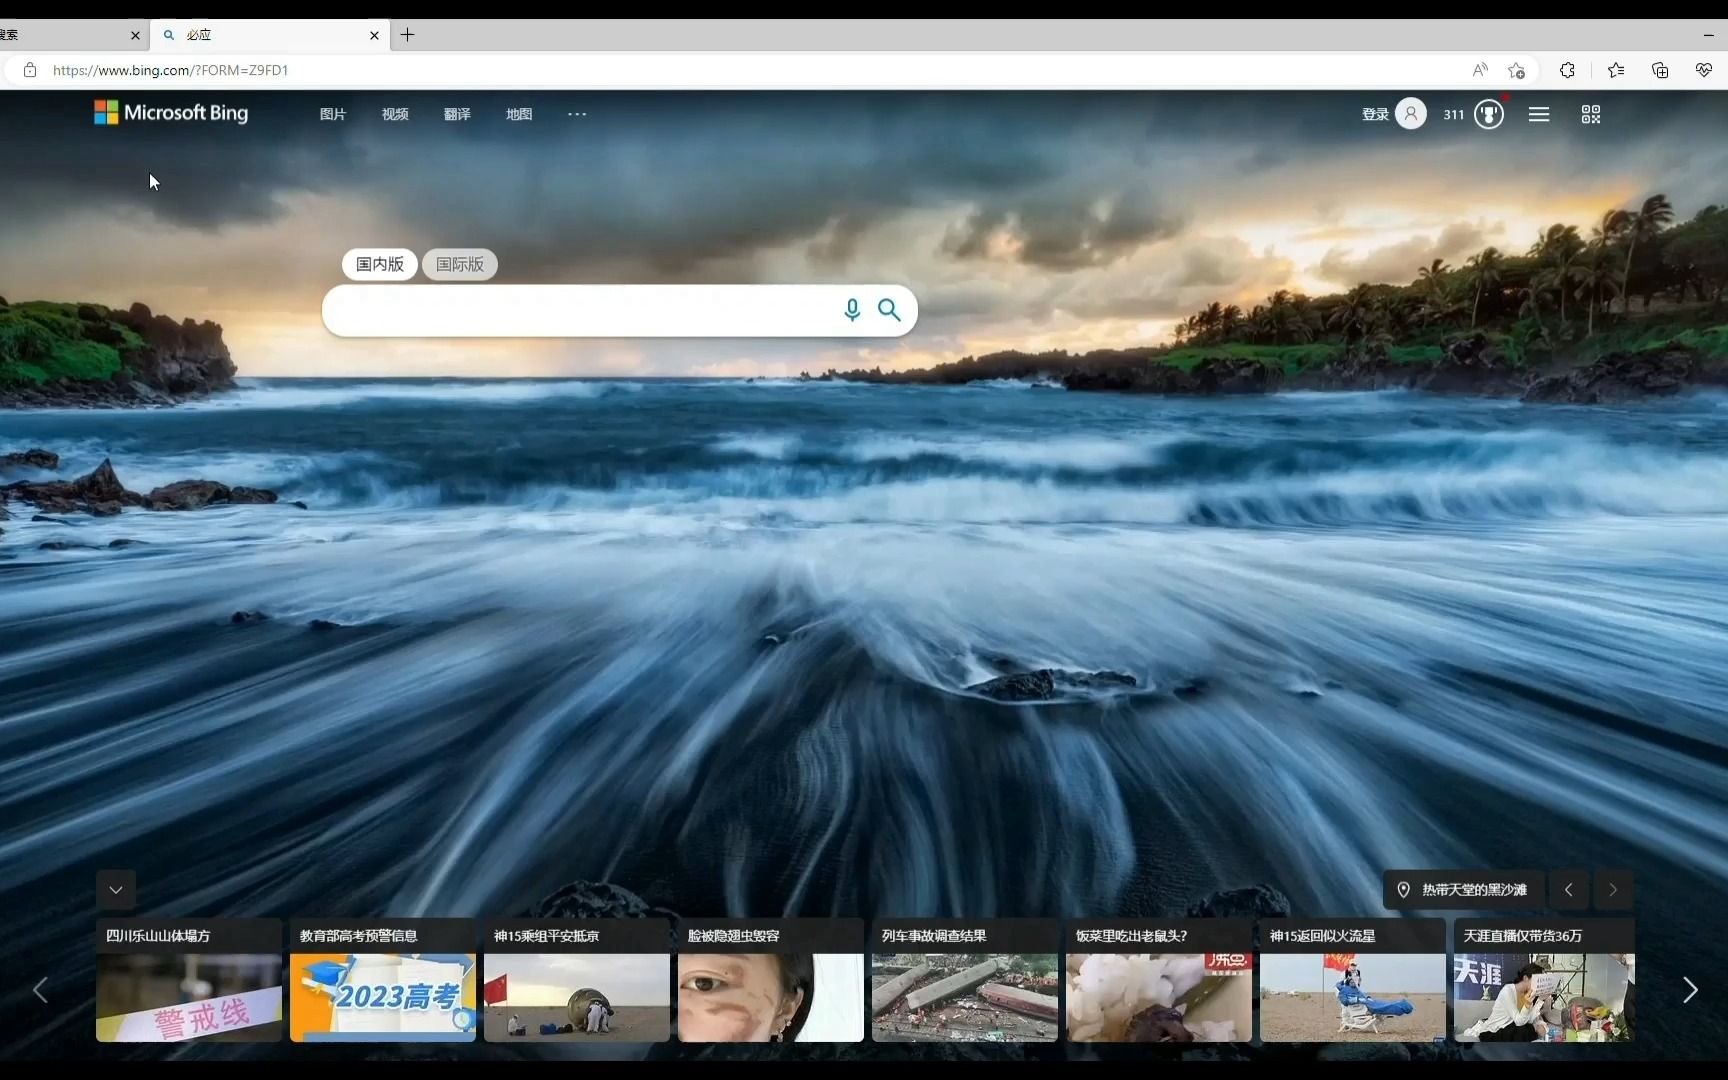Open the 教育部高考预警信息 news card
This screenshot has width=1728, height=1080.
click(x=383, y=980)
